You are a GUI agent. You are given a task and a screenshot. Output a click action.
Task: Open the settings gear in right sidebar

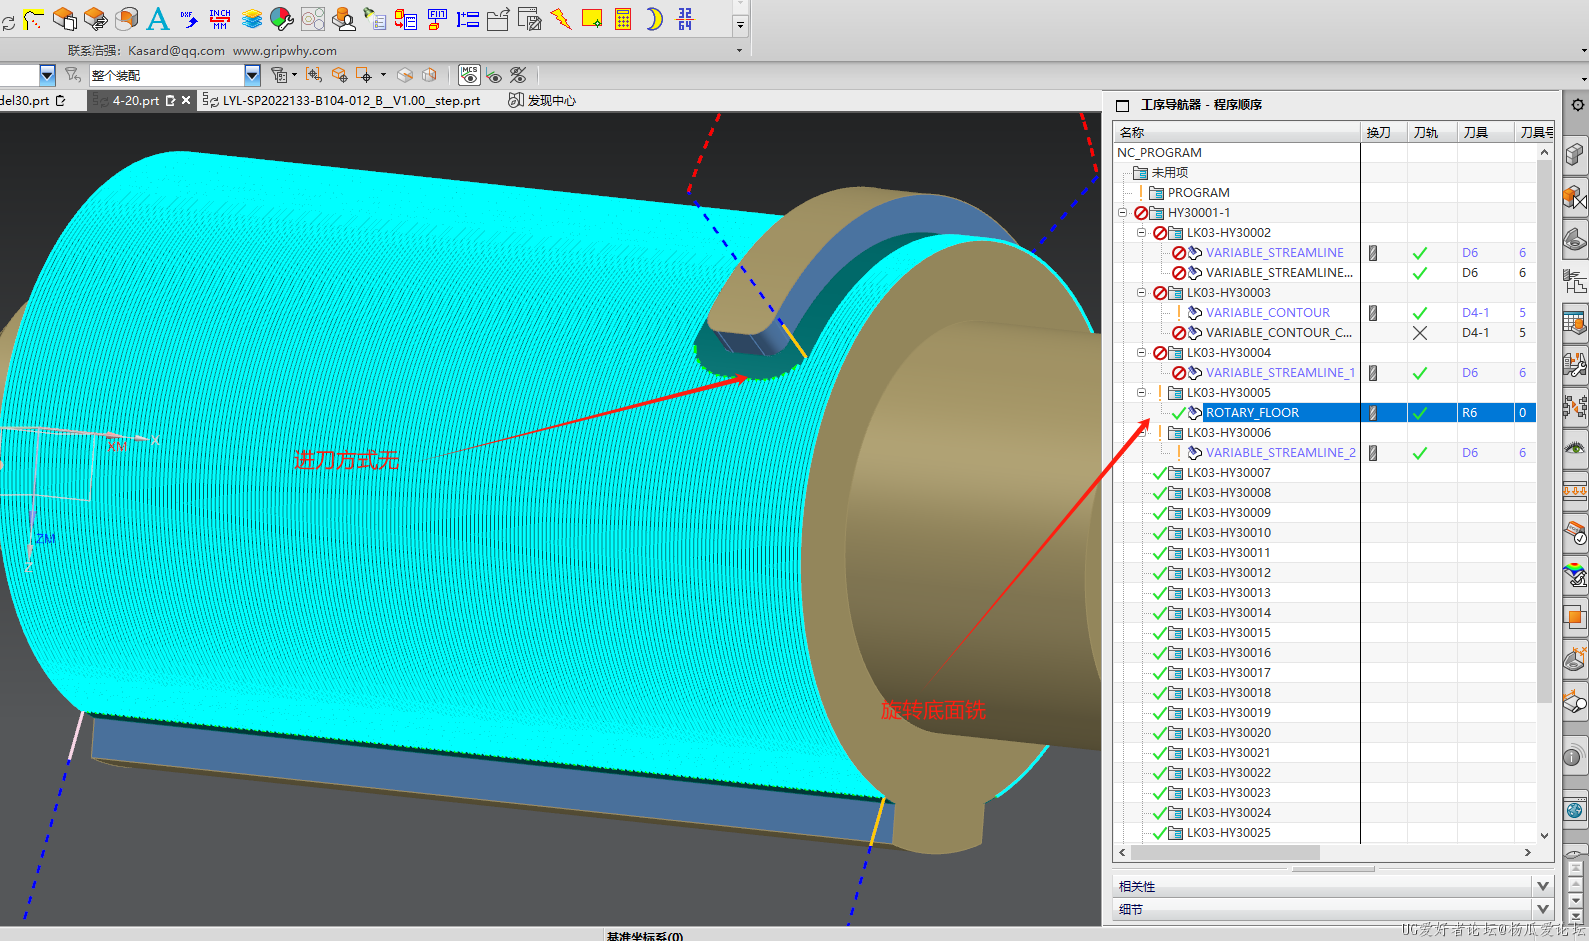pyautogui.click(x=1577, y=105)
